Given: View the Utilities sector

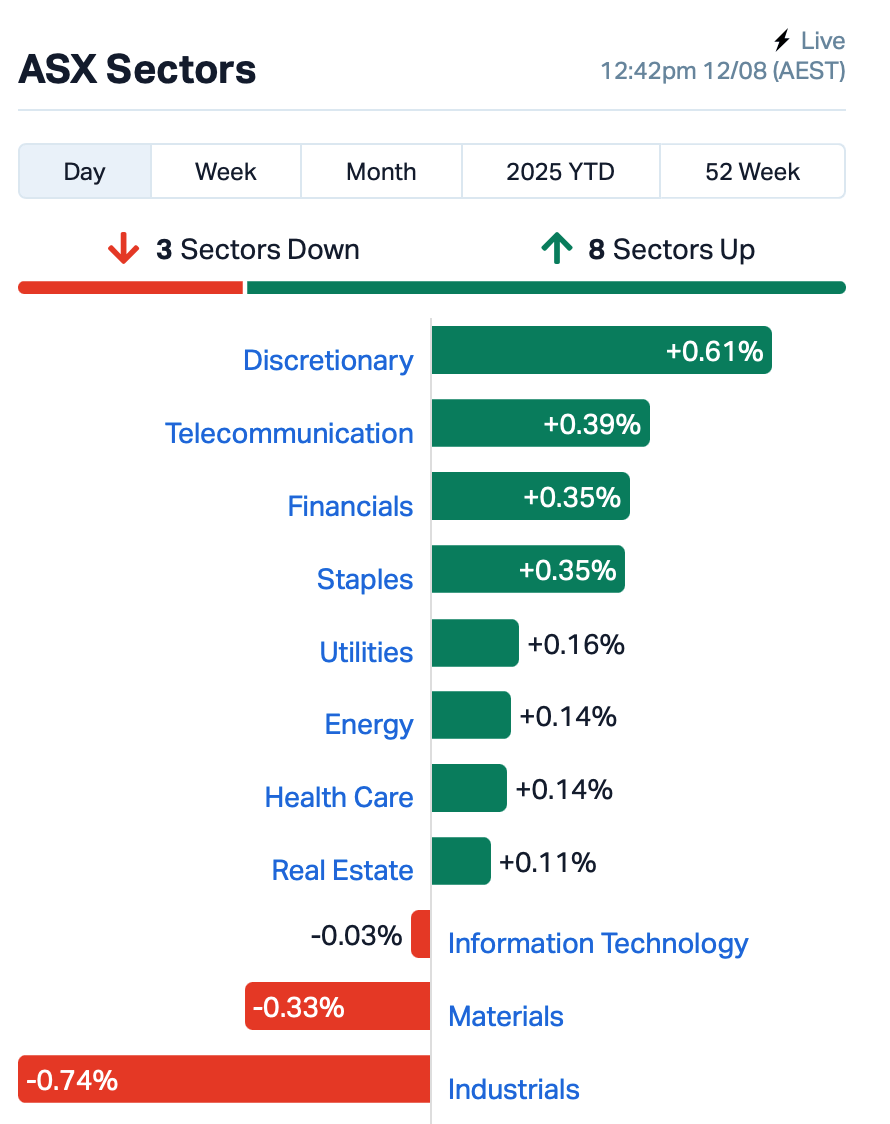Looking at the screenshot, I should tap(366, 652).
